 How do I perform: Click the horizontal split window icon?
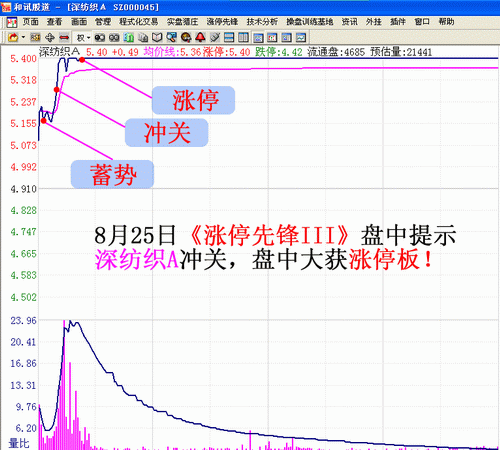pos(229,37)
